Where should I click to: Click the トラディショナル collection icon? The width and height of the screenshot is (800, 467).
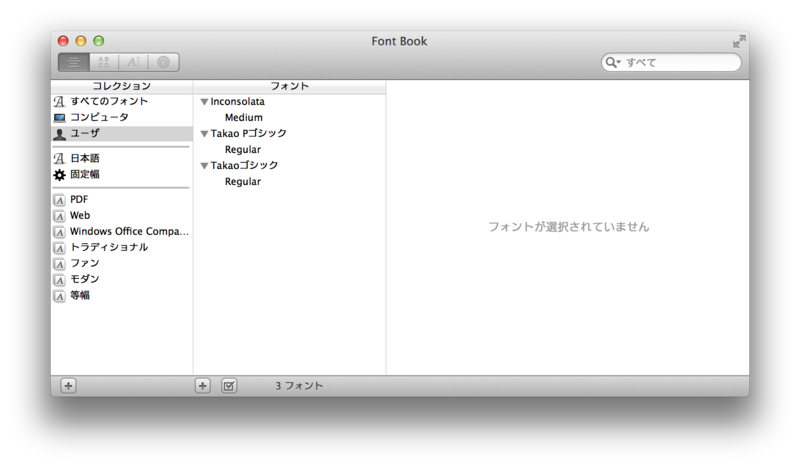point(60,248)
